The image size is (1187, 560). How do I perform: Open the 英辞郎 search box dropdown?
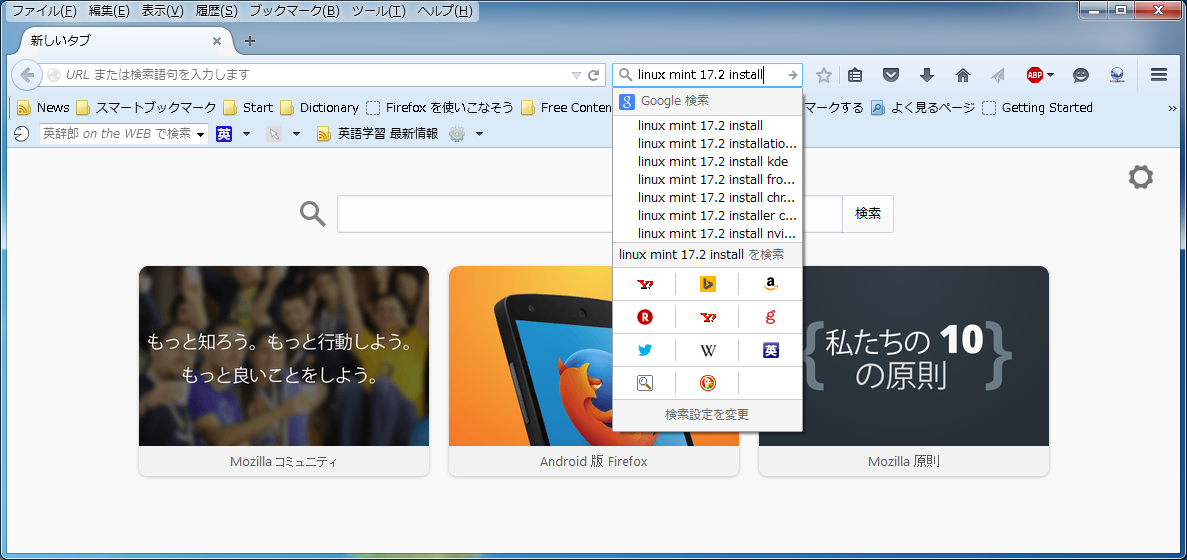coord(201,135)
